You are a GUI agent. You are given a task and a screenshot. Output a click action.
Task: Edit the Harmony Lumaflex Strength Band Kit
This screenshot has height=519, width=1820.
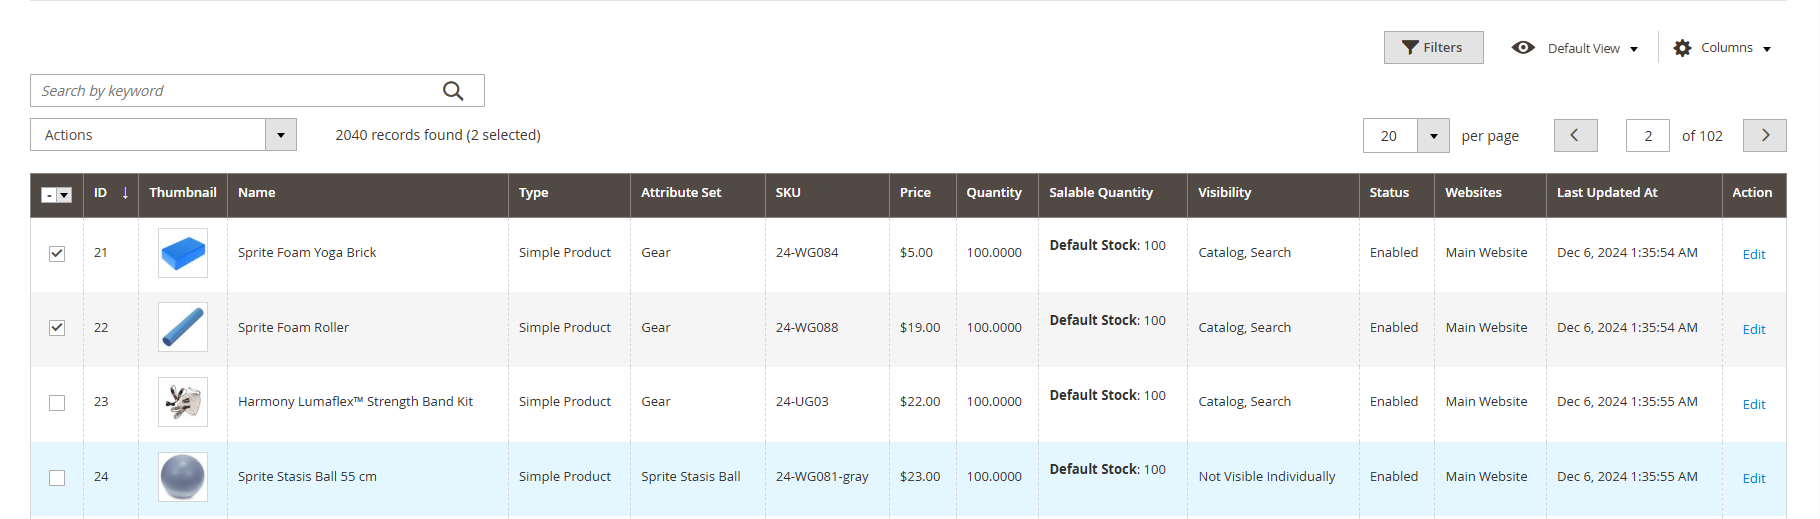[x=1753, y=404]
